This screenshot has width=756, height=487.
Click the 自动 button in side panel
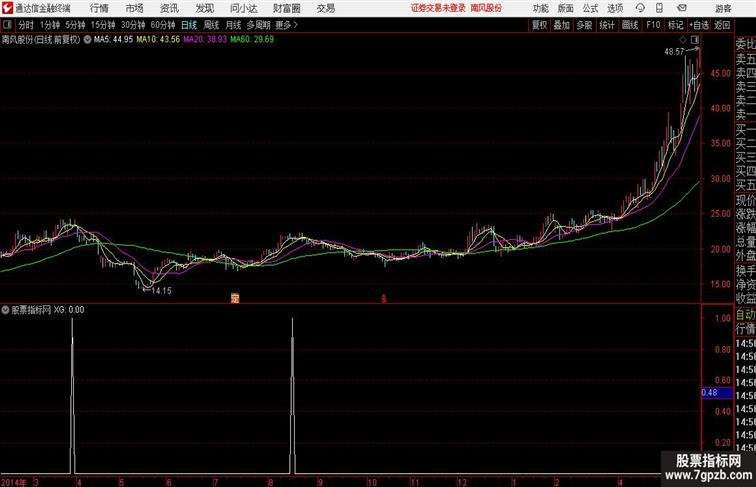[x=745, y=314]
